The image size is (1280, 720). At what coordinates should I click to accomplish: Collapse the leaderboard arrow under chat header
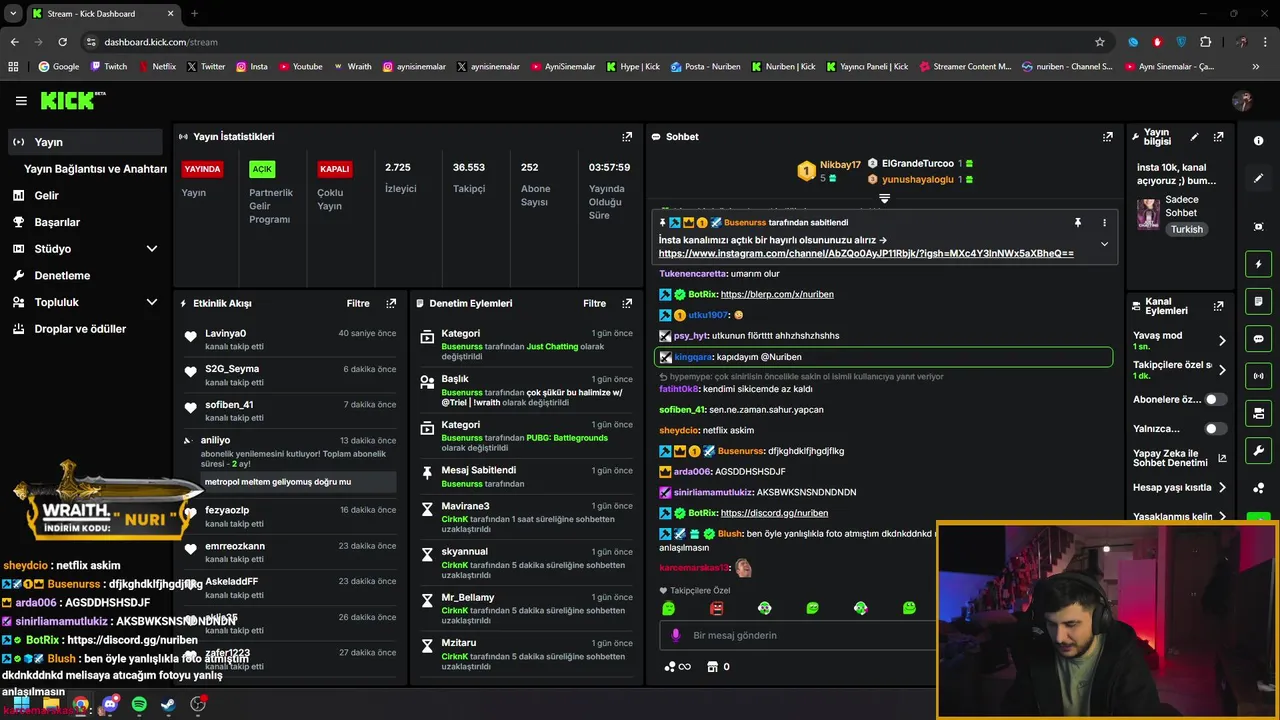[884, 198]
